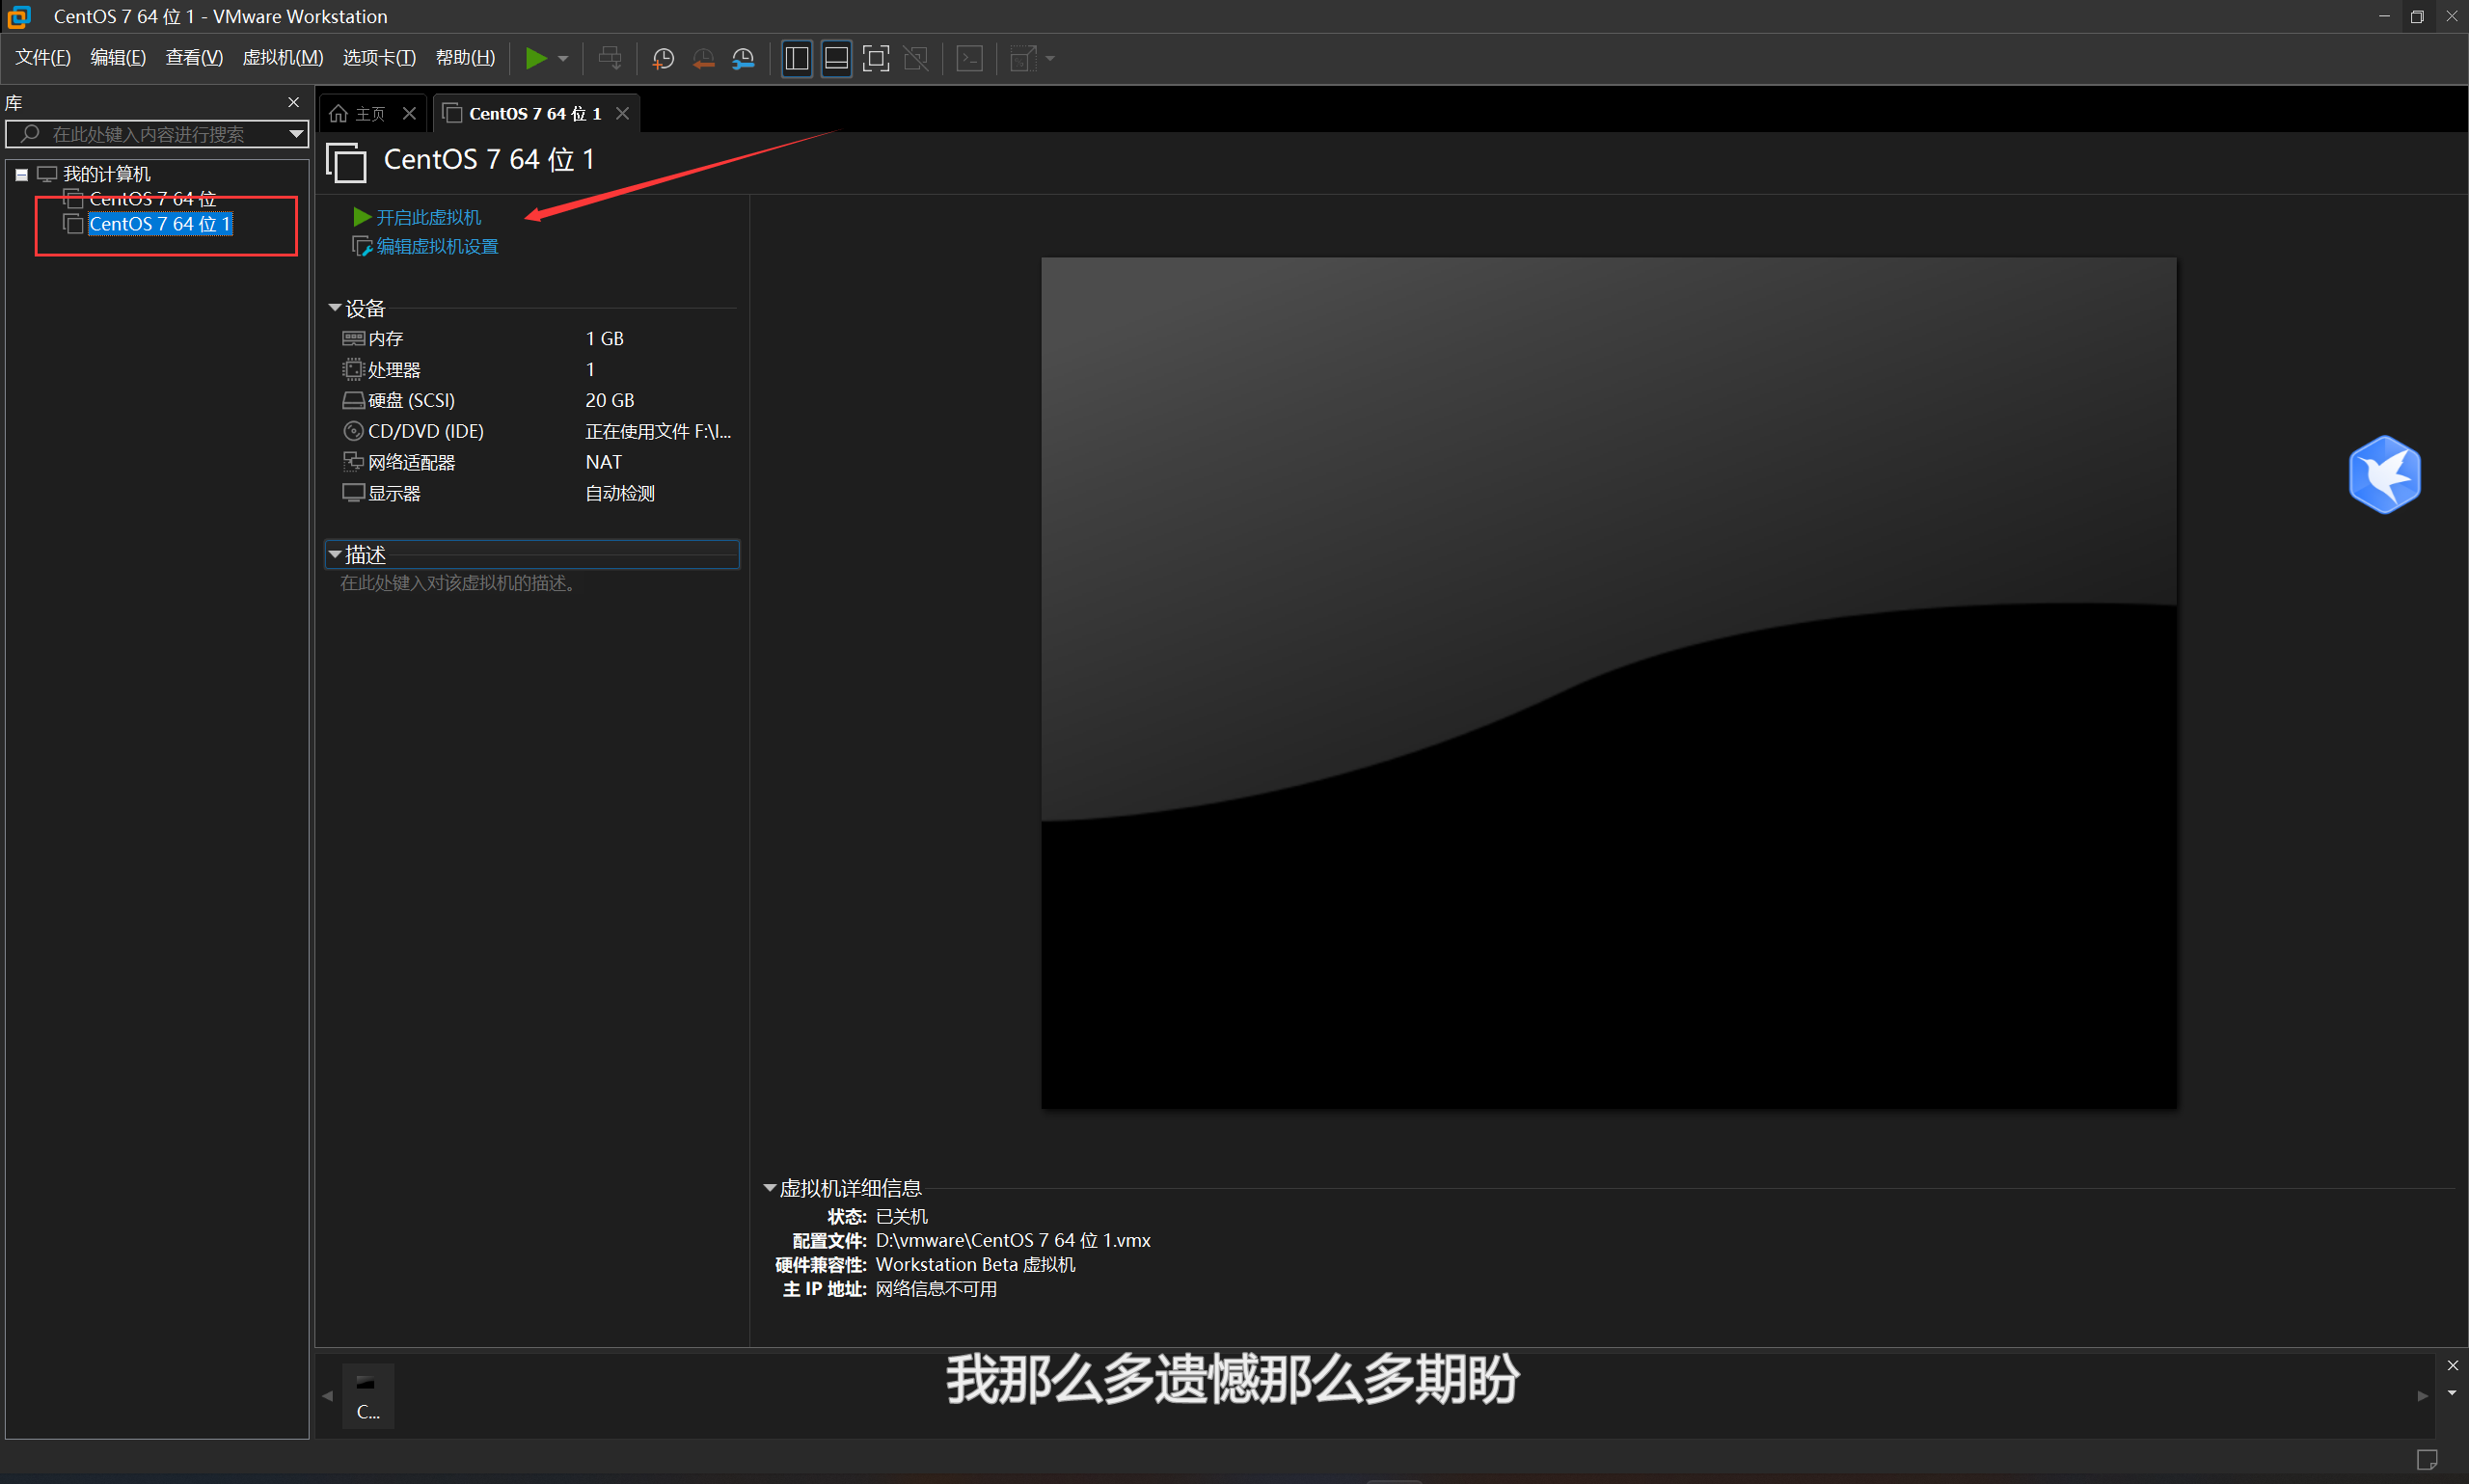Viewport: 2469px width, 1484px height.
Task: Click the blue bird floating icon
Action: click(2384, 474)
